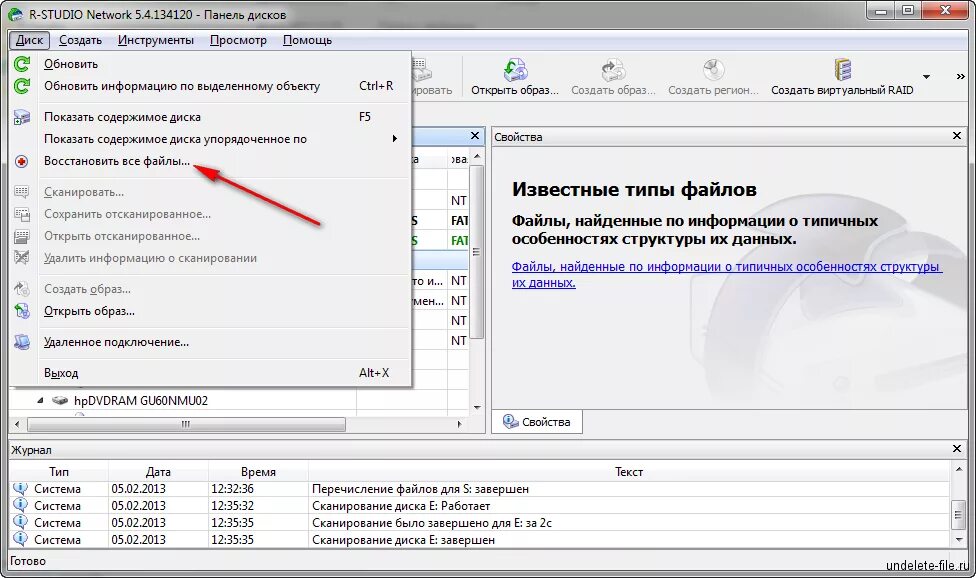Click the green refresh icon beside Обновить
976x578 pixels.
[22, 64]
